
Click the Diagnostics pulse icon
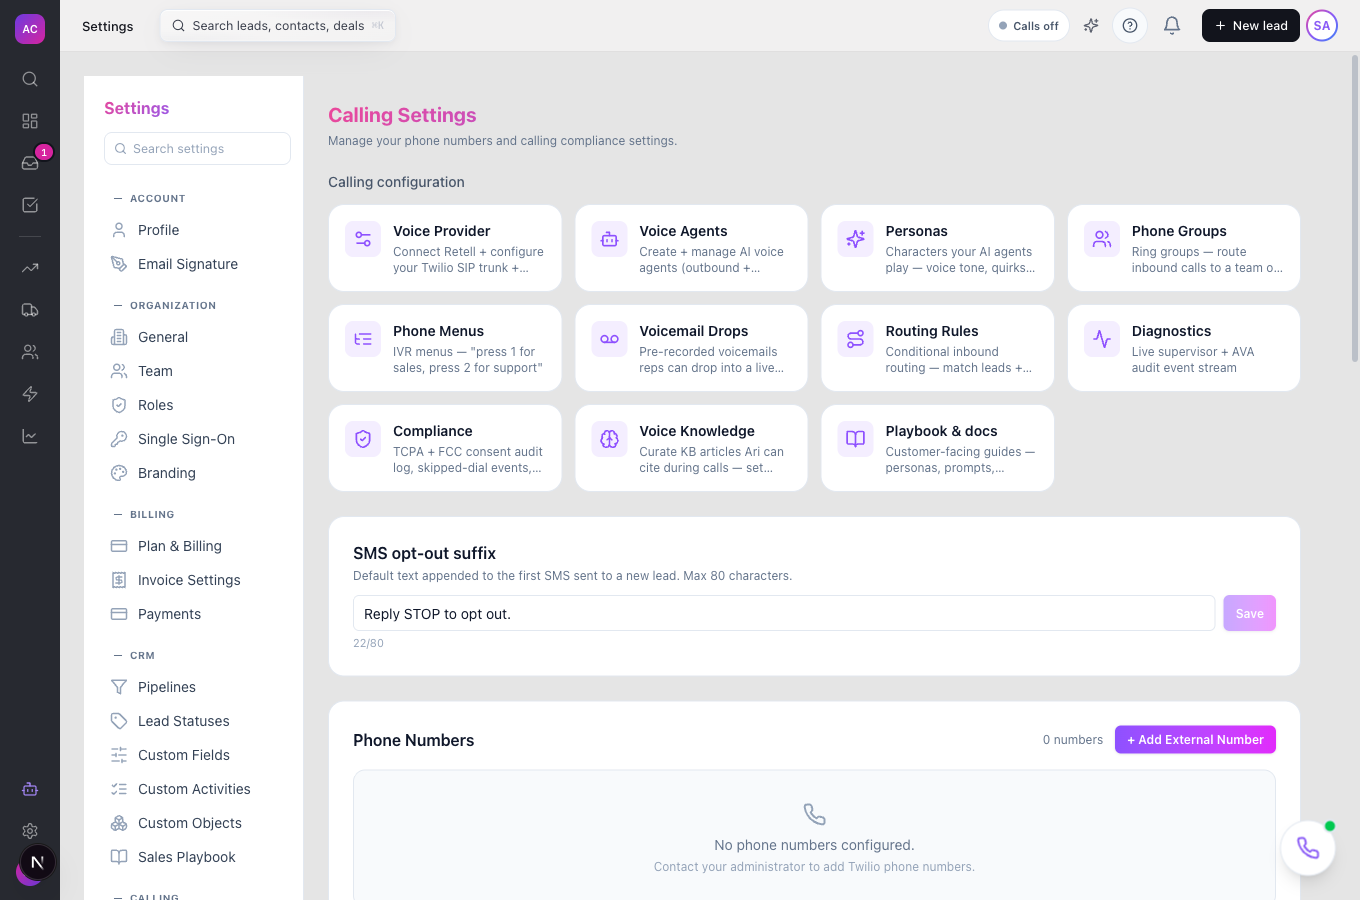pos(1102,339)
